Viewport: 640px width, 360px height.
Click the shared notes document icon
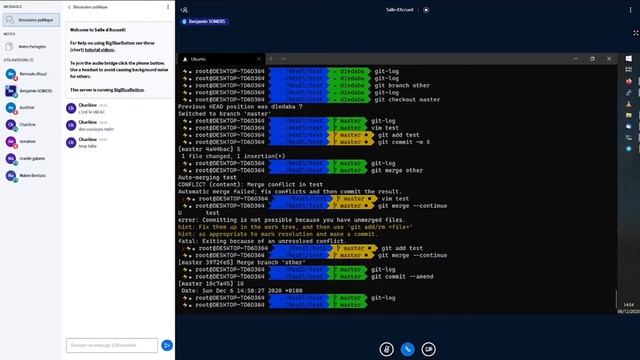(x=9, y=47)
